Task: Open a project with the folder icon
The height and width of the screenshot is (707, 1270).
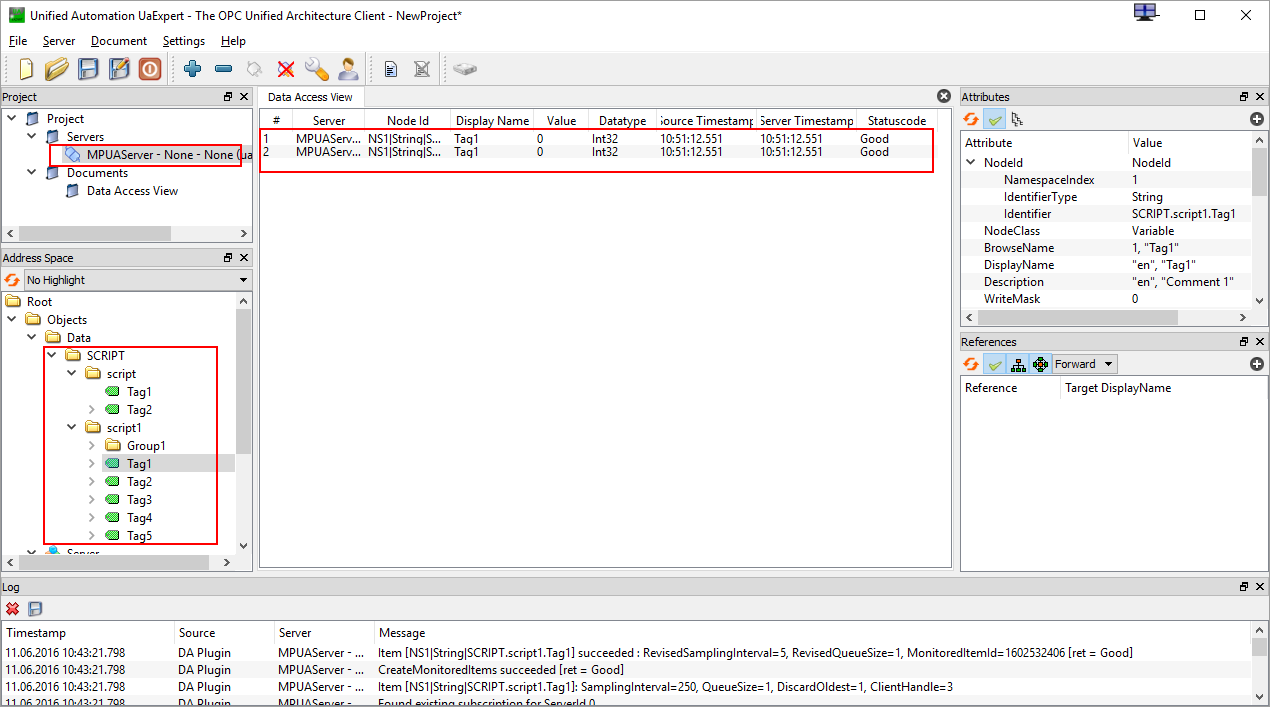Action: [x=57, y=69]
